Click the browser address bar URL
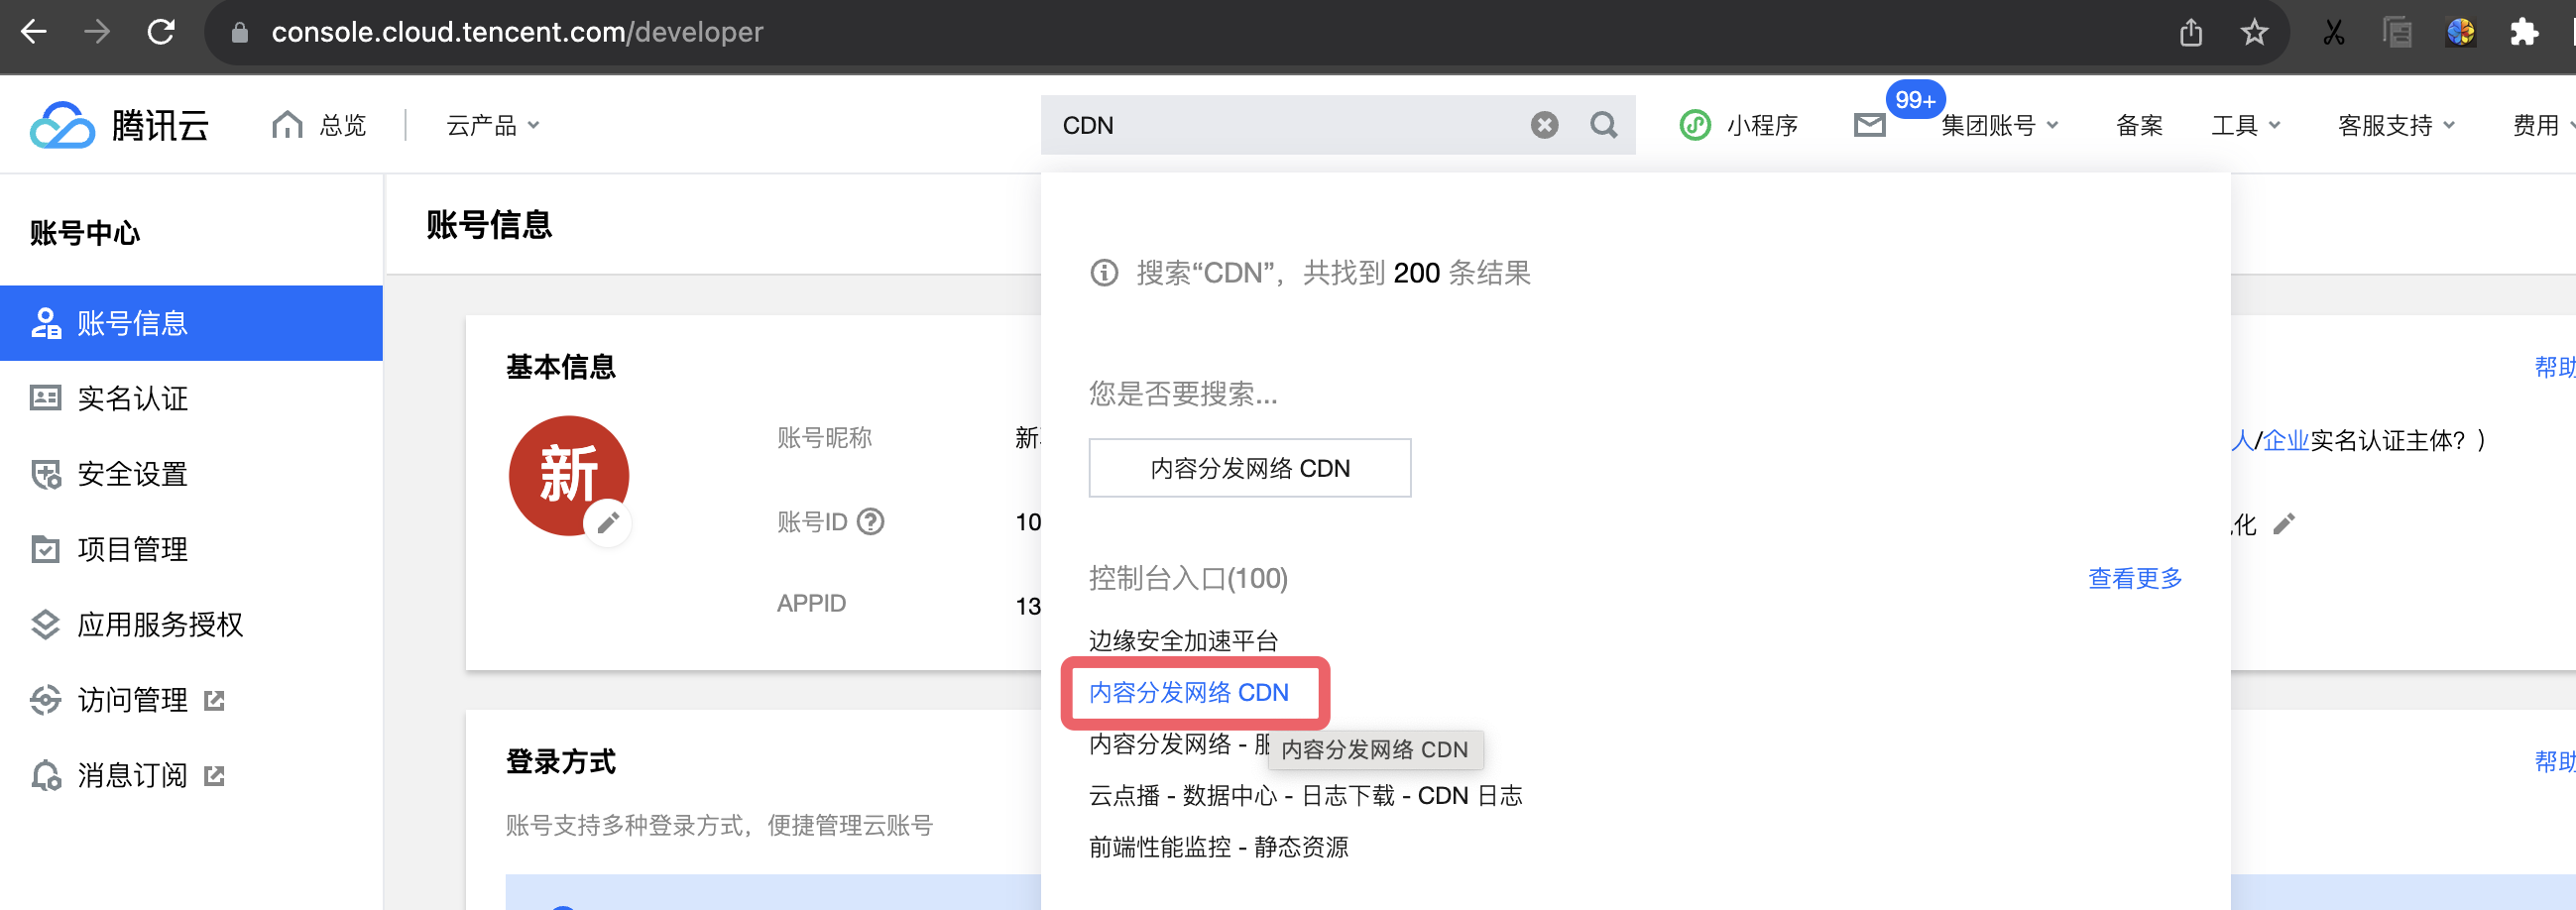The image size is (2576, 910). [517, 32]
